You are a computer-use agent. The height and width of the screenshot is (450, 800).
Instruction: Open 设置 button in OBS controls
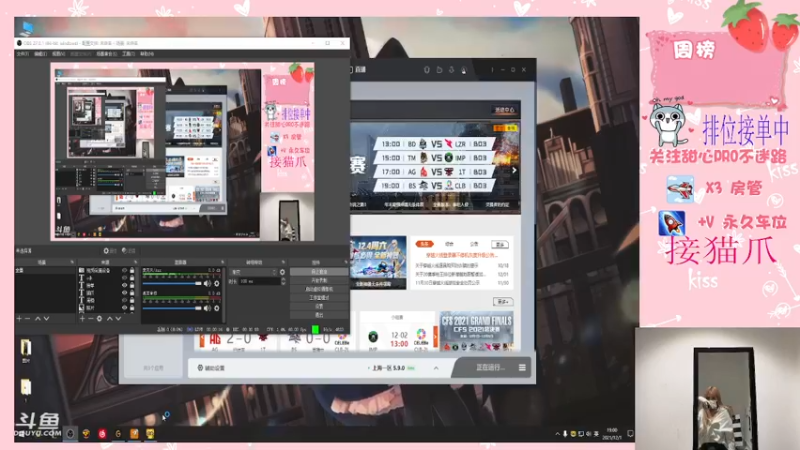pos(319,307)
